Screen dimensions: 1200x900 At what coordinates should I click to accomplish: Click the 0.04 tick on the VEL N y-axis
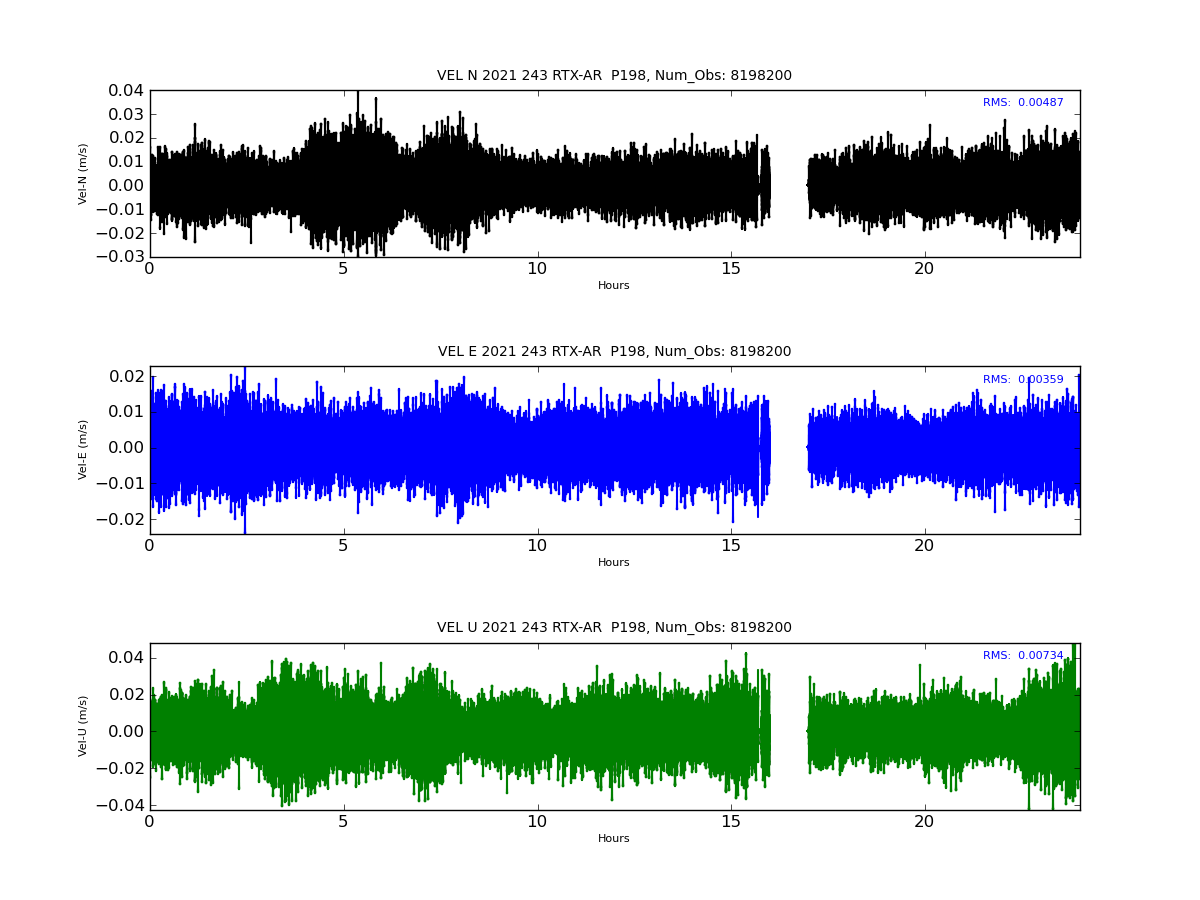click(x=126, y=90)
